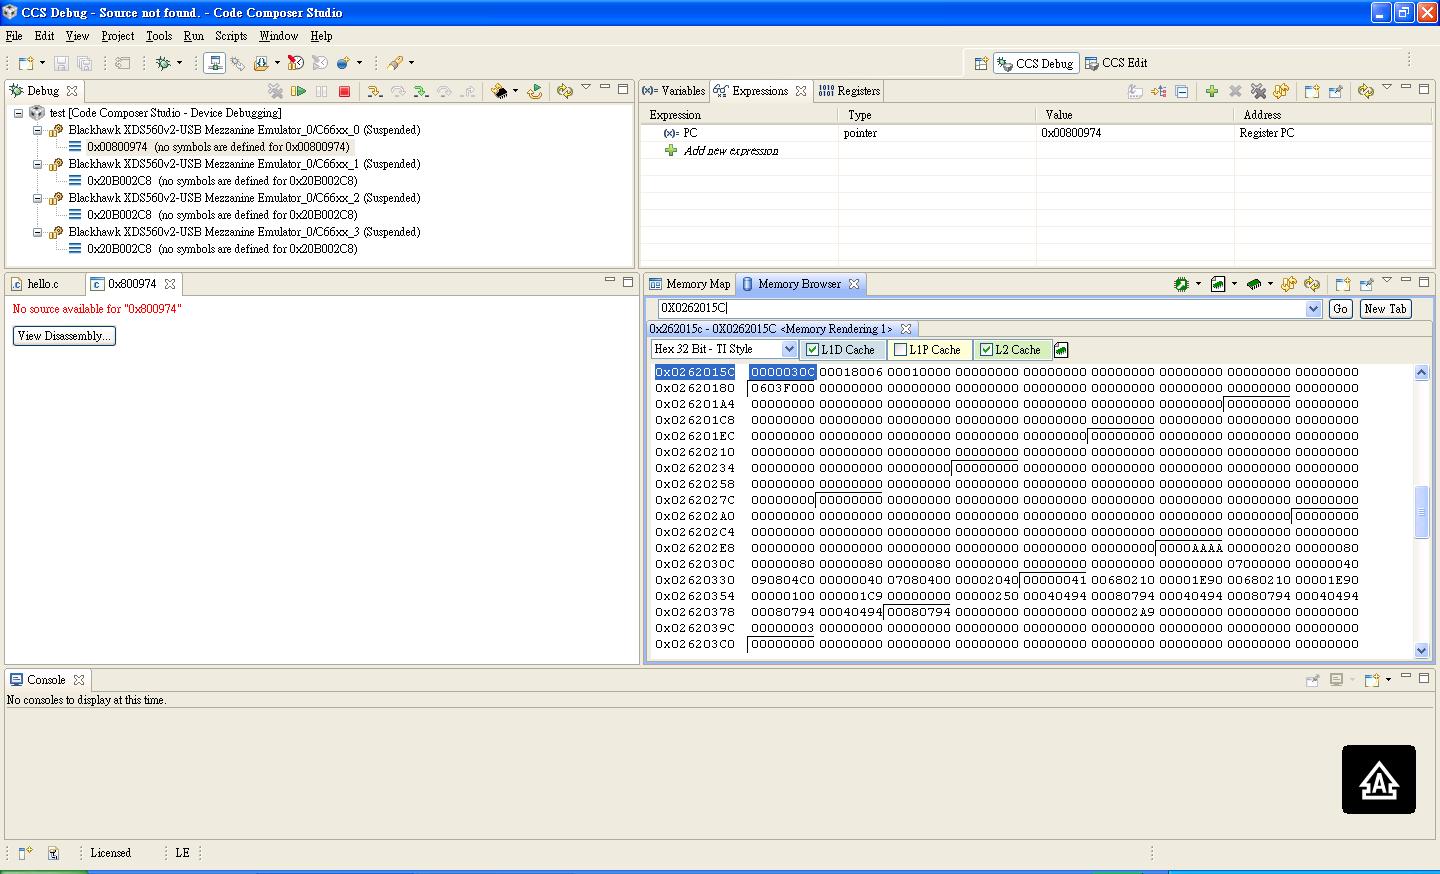The width and height of the screenshot is (1440, 874).
Task: Check the L1P Cache checkbox
Action: 900,350
